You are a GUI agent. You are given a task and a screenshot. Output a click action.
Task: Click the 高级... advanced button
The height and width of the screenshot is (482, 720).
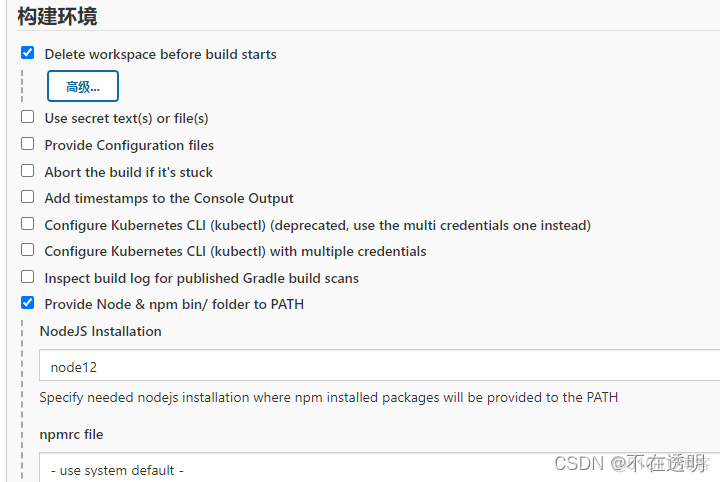83,87
